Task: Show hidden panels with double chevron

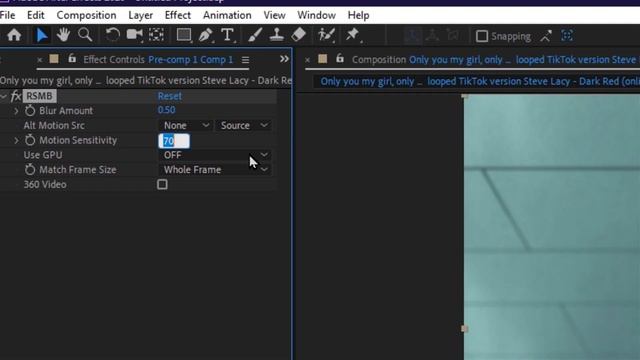Action: (x=284, y=59)
